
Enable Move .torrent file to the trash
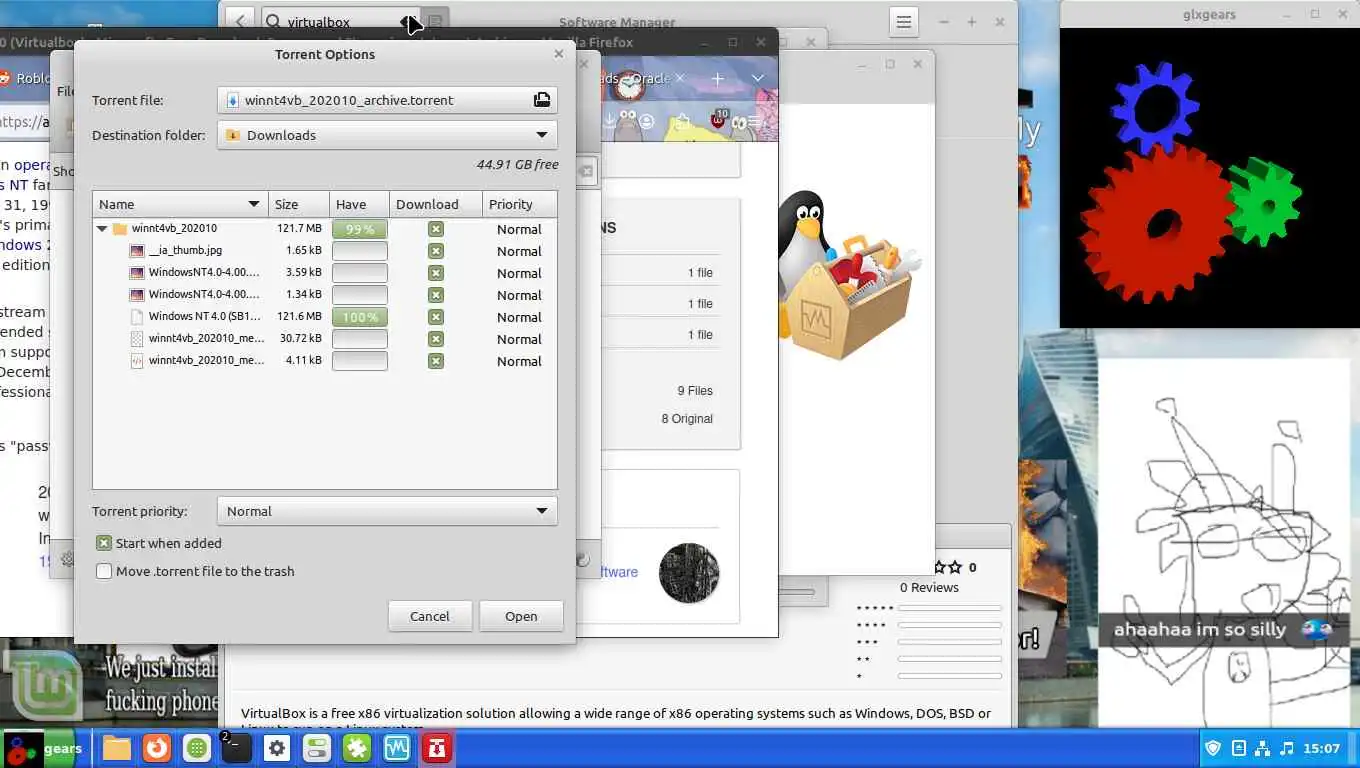tap(104, 571)
